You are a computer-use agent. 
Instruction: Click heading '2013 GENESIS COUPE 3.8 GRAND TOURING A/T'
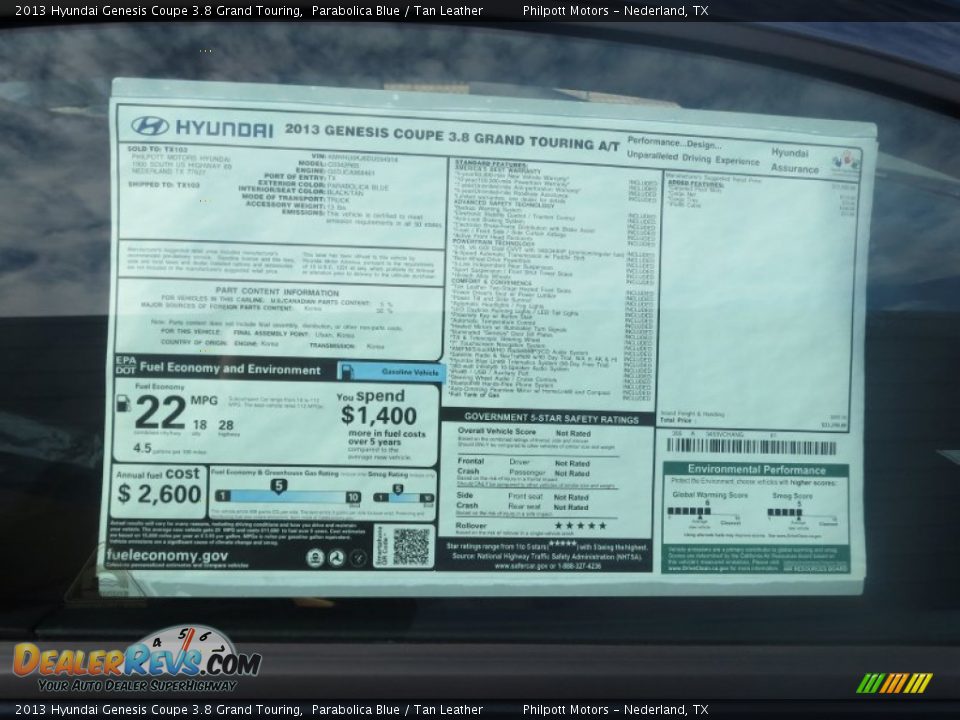[x=452, y=137]
